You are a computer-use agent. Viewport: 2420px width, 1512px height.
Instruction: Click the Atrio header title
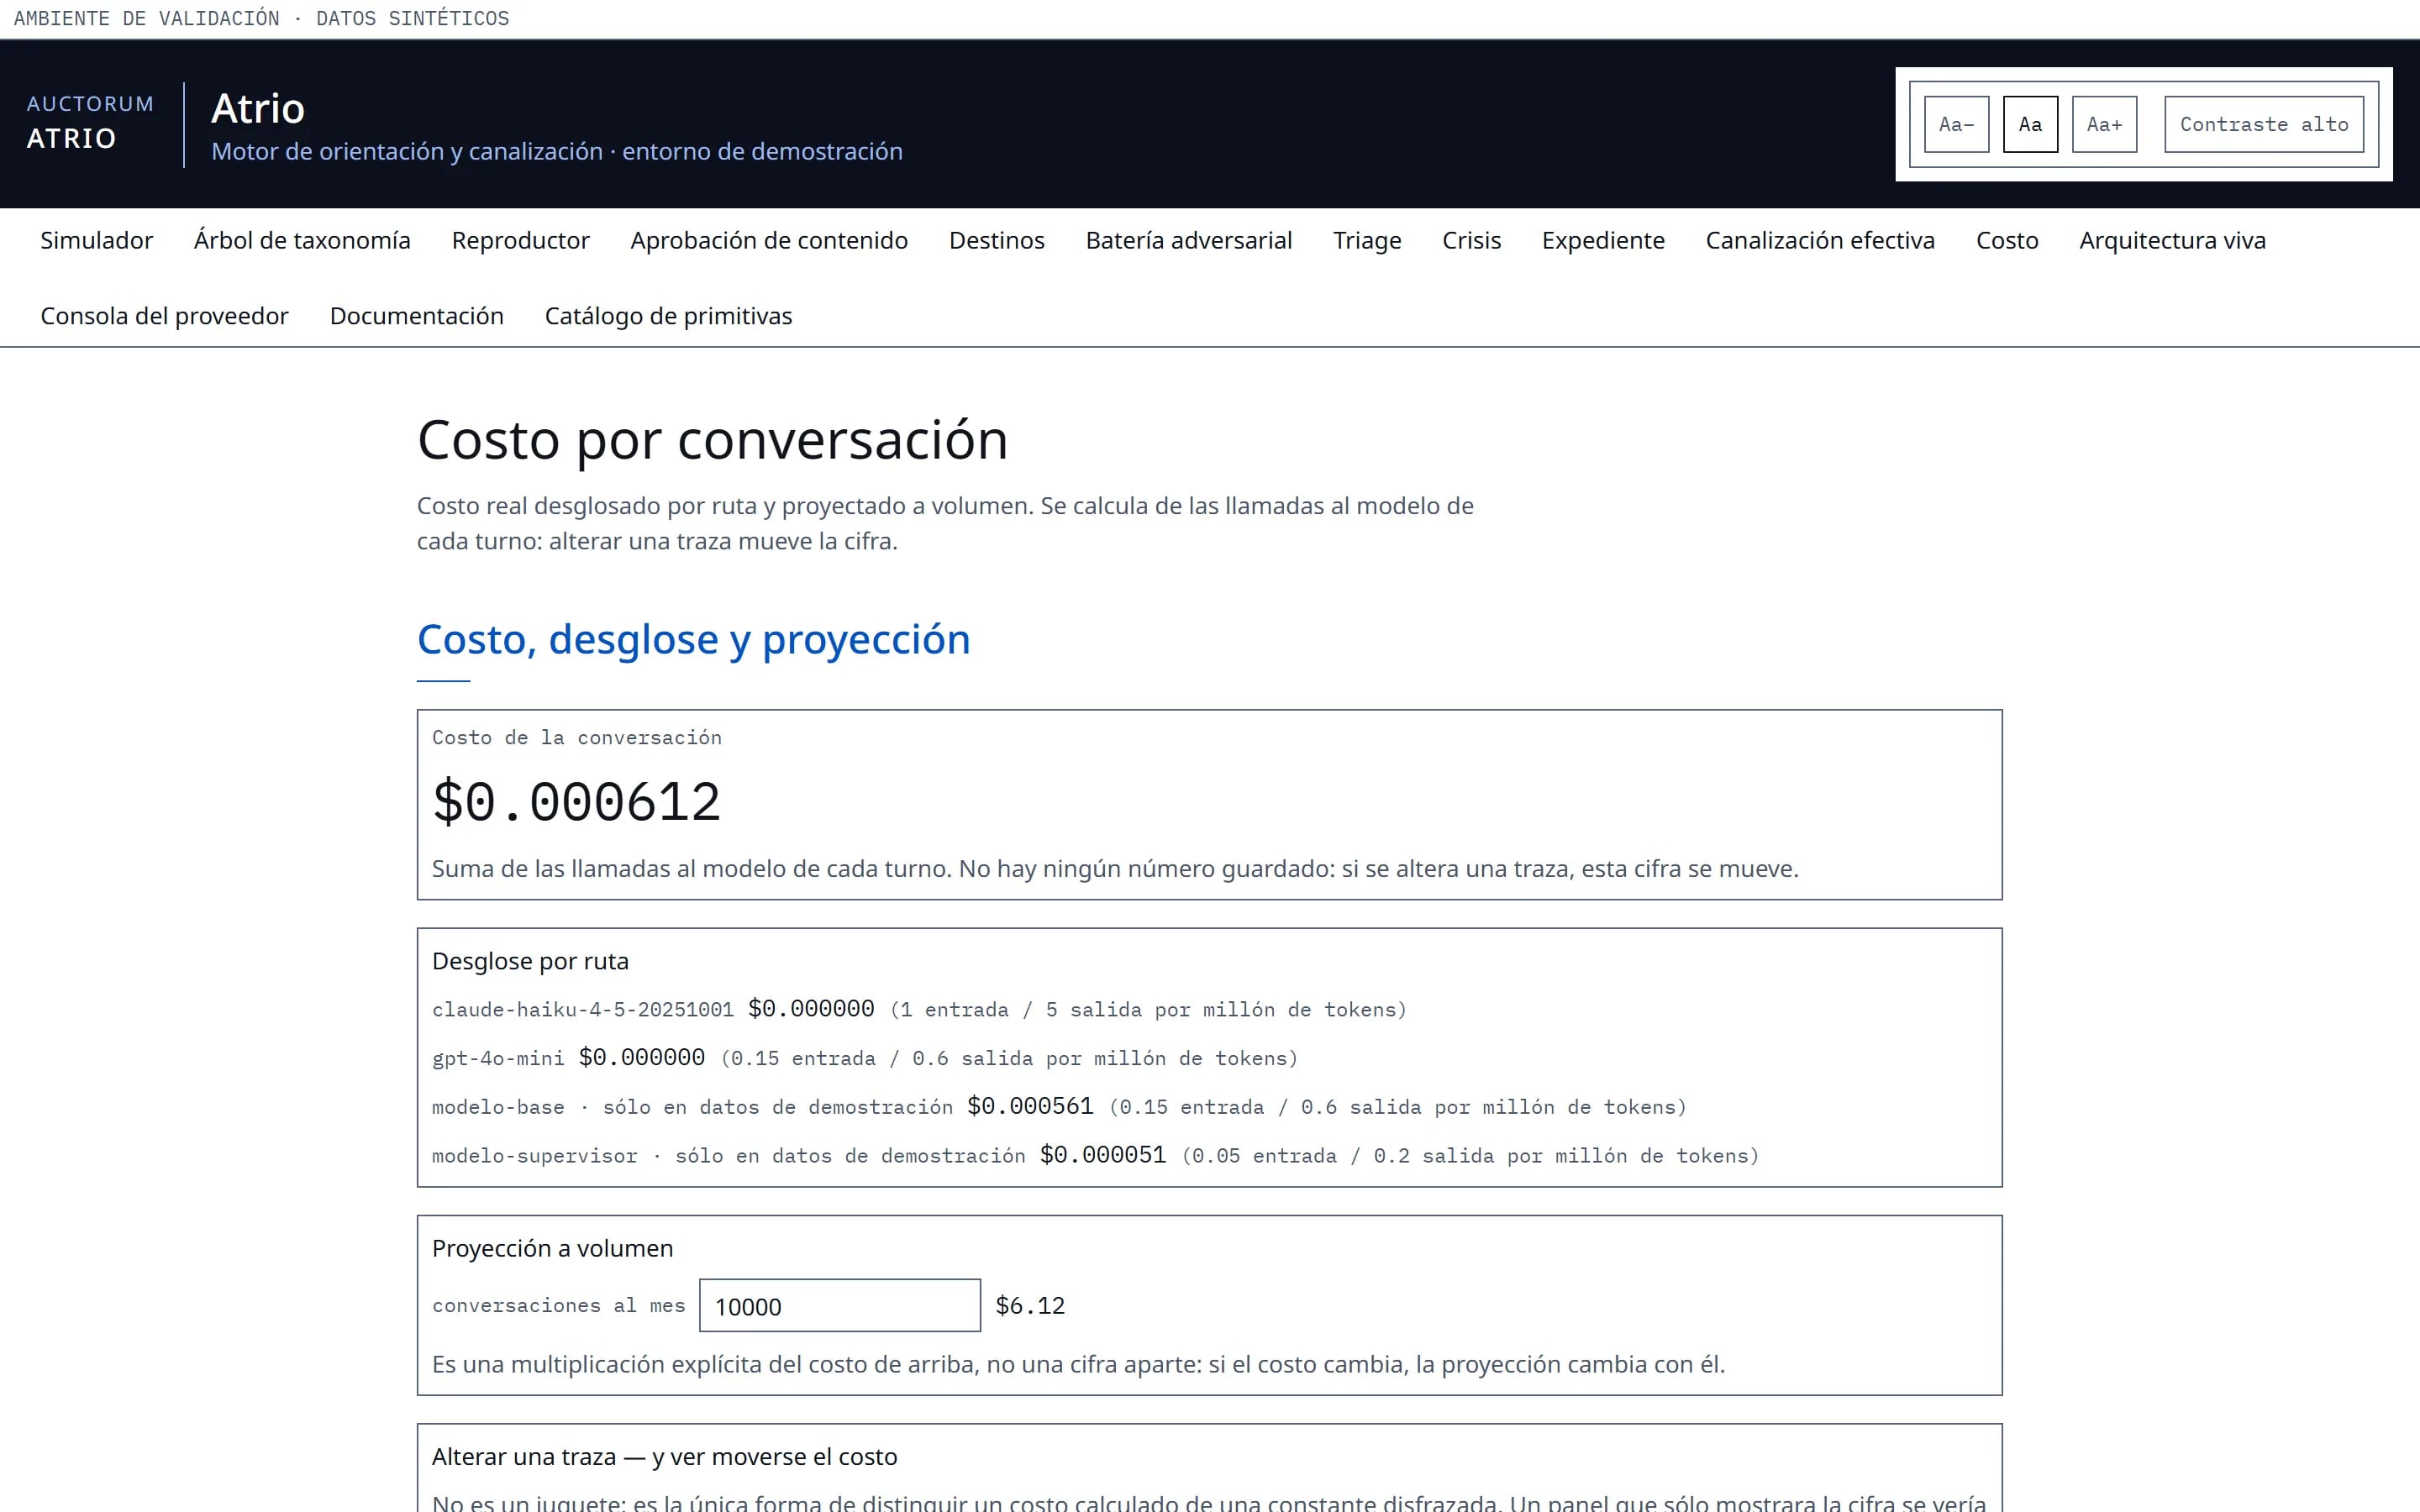tap(258, 108)
